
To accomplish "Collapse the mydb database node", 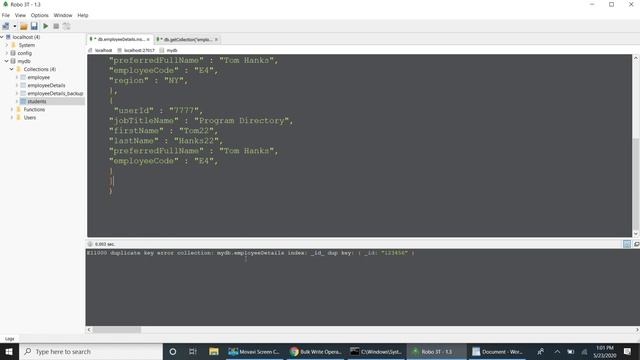I will 7,61.
